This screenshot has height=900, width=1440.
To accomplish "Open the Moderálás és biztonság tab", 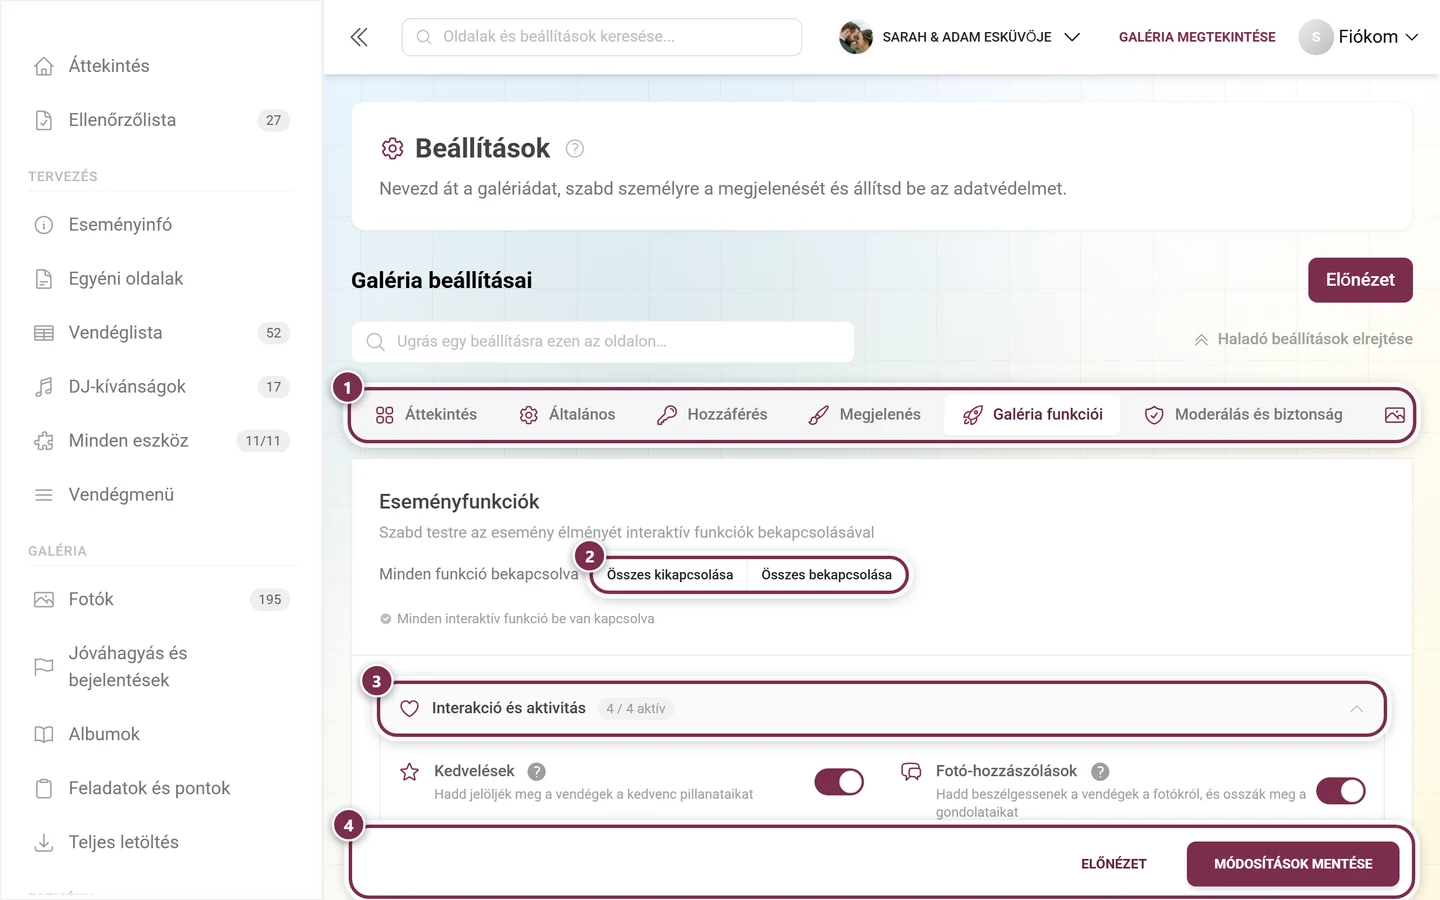I will pyautogui.click(x=1243, y=415).
